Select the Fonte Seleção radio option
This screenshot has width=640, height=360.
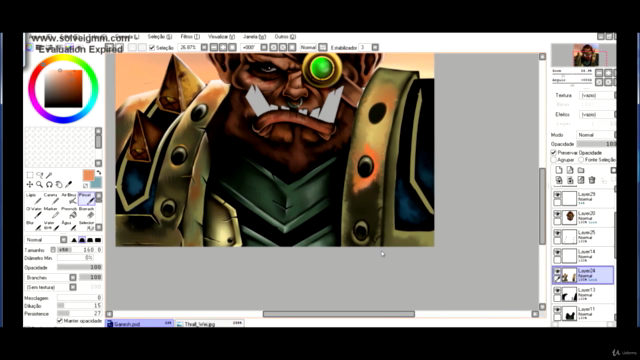point(581,160)
